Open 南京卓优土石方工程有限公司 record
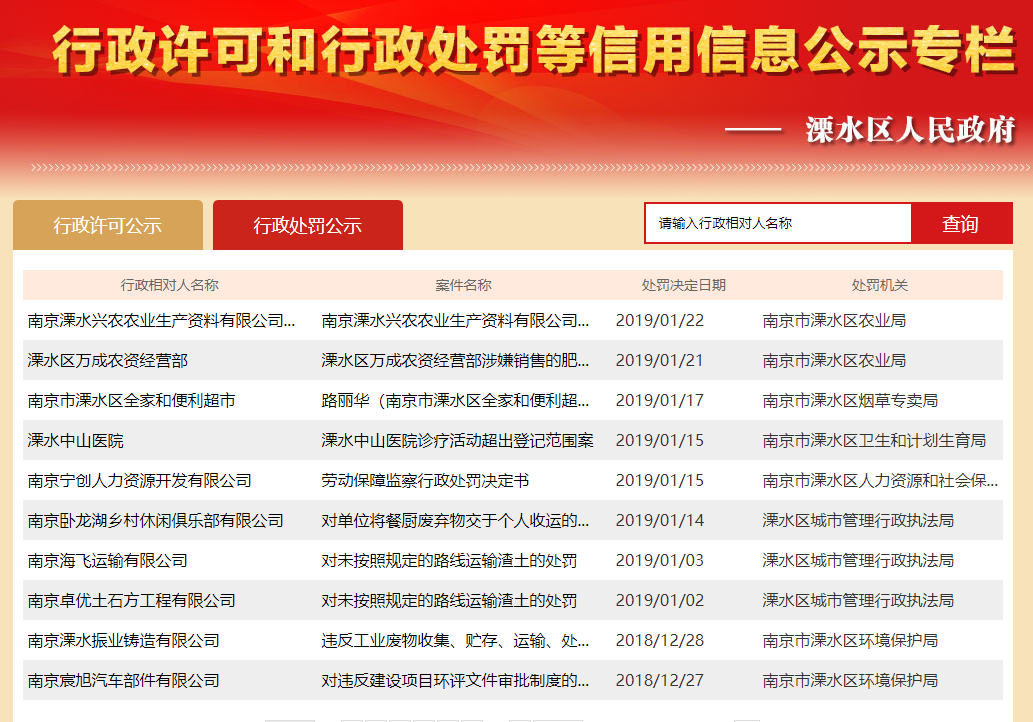This screenshot has height=722, width=1033. (x=132, y=601)
